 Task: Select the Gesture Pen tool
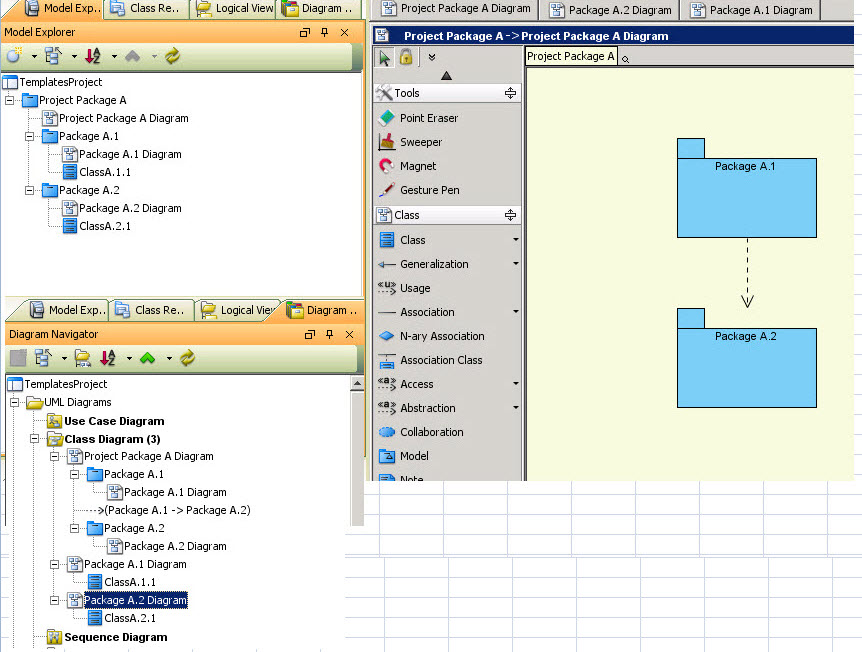click(429, 190)
